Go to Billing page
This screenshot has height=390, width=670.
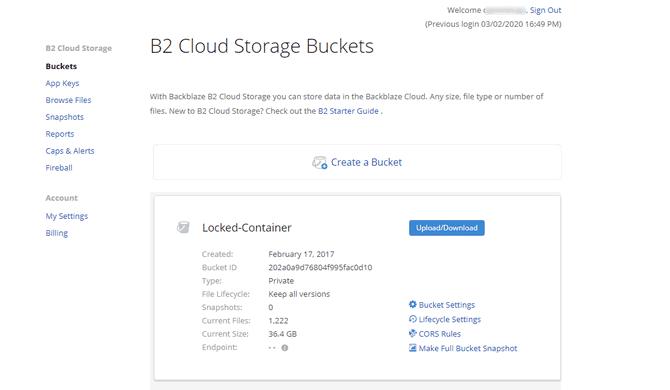(x=57, y=233)
